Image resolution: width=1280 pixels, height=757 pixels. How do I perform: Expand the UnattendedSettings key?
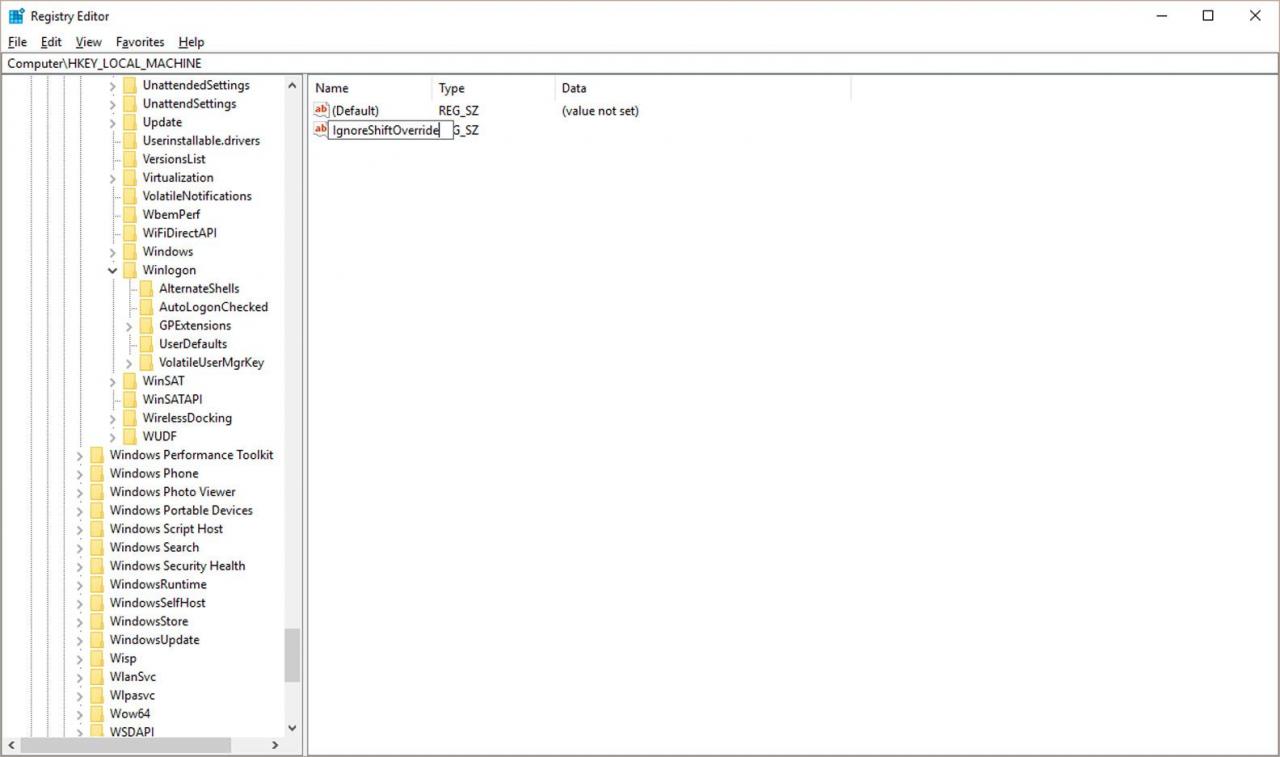coord(113,86)
